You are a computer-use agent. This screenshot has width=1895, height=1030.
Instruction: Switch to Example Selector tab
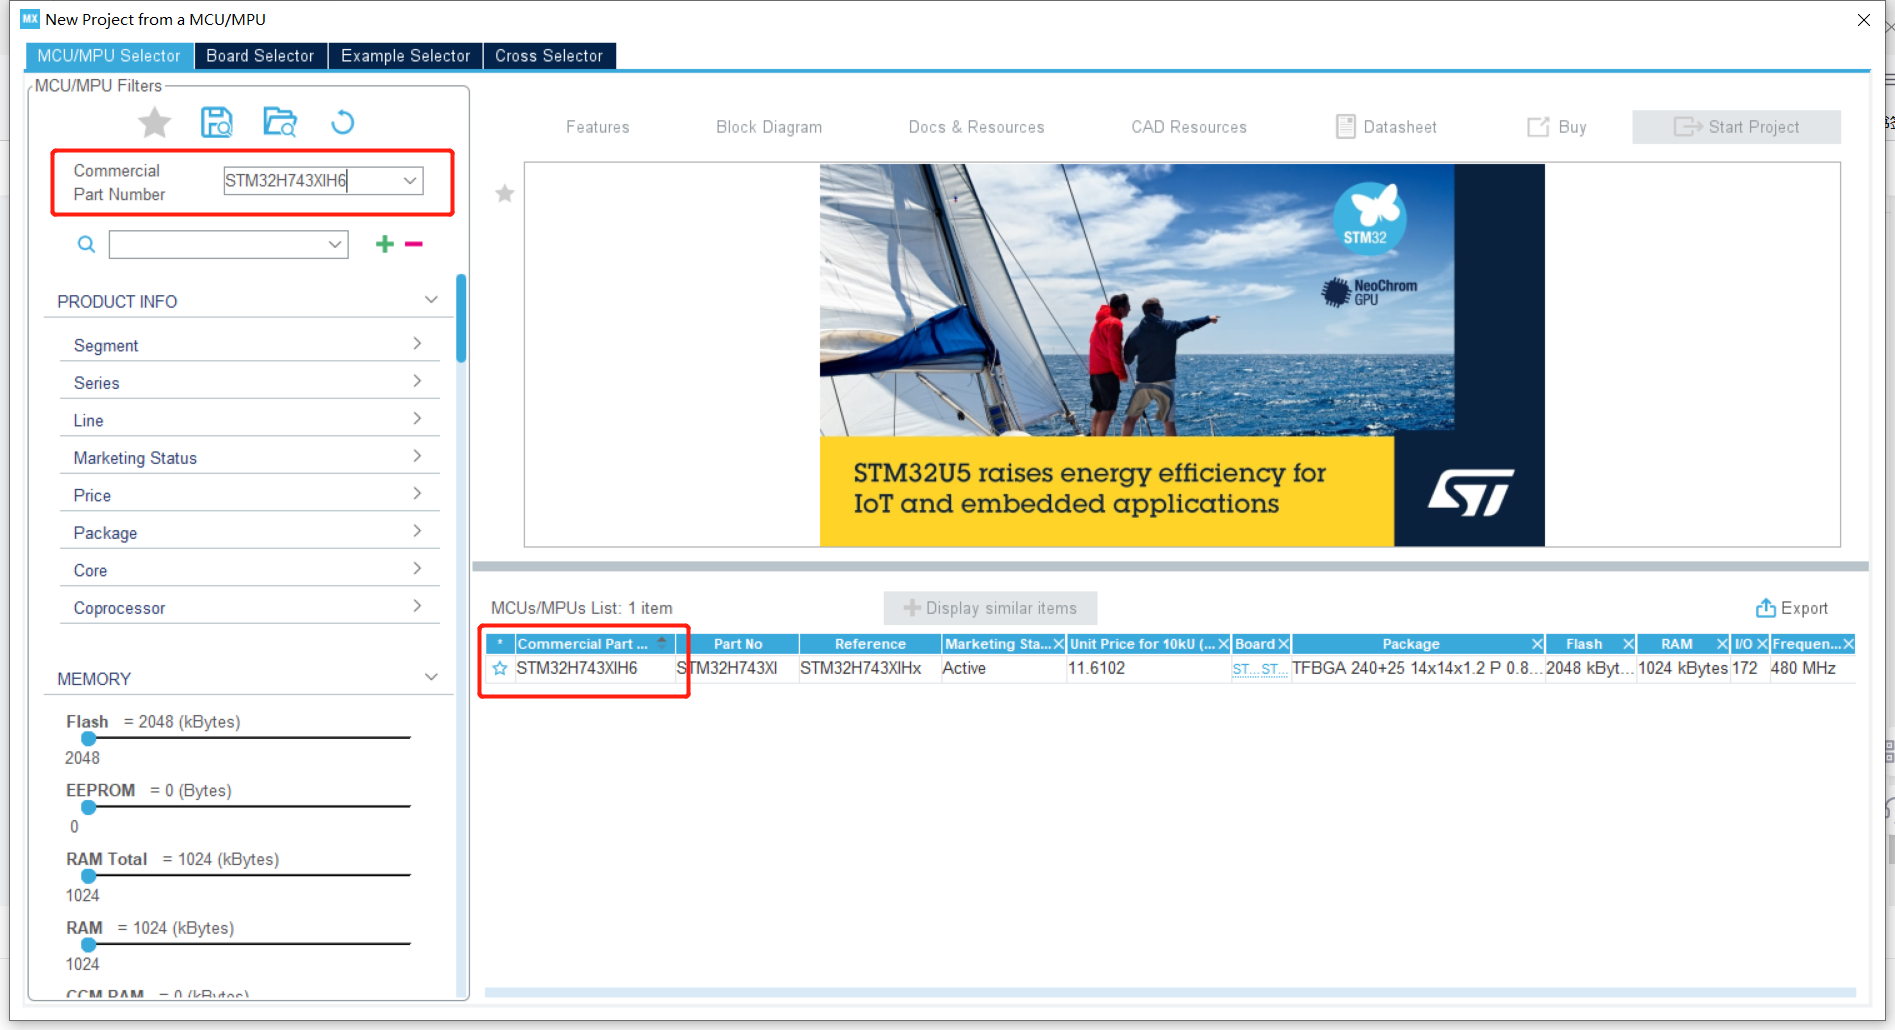coord(405,56)
